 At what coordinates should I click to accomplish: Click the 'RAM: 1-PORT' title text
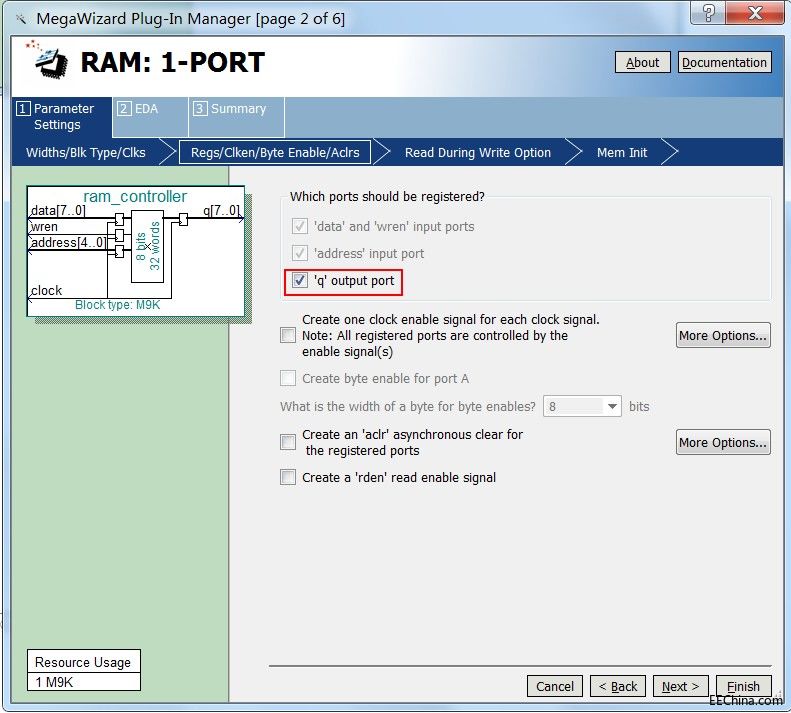(173, 63)
